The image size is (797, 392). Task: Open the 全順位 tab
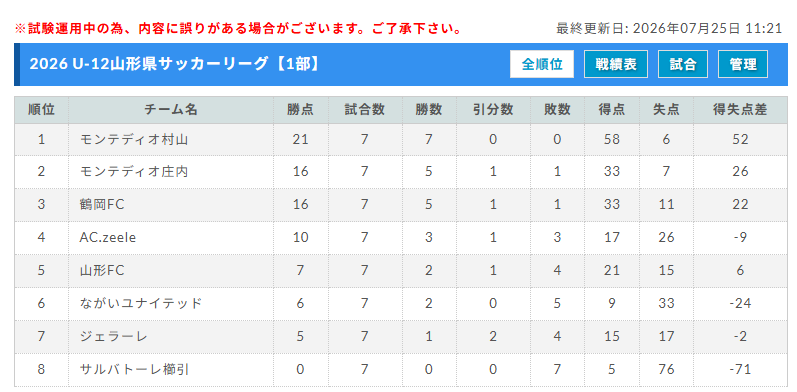click(x=542, y=64)
